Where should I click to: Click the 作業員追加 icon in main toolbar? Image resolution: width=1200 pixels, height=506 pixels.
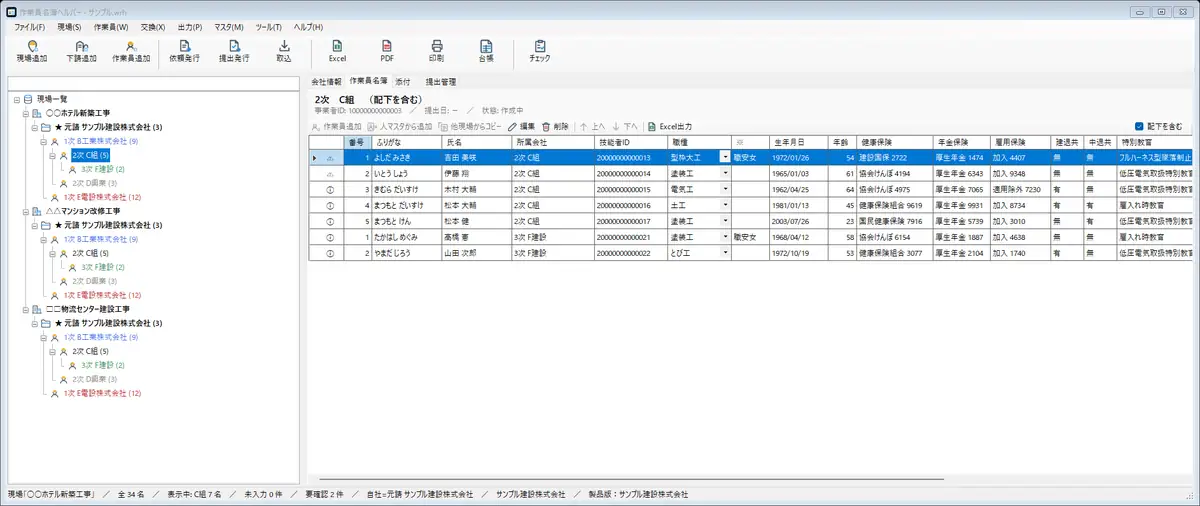coord(131,46)
